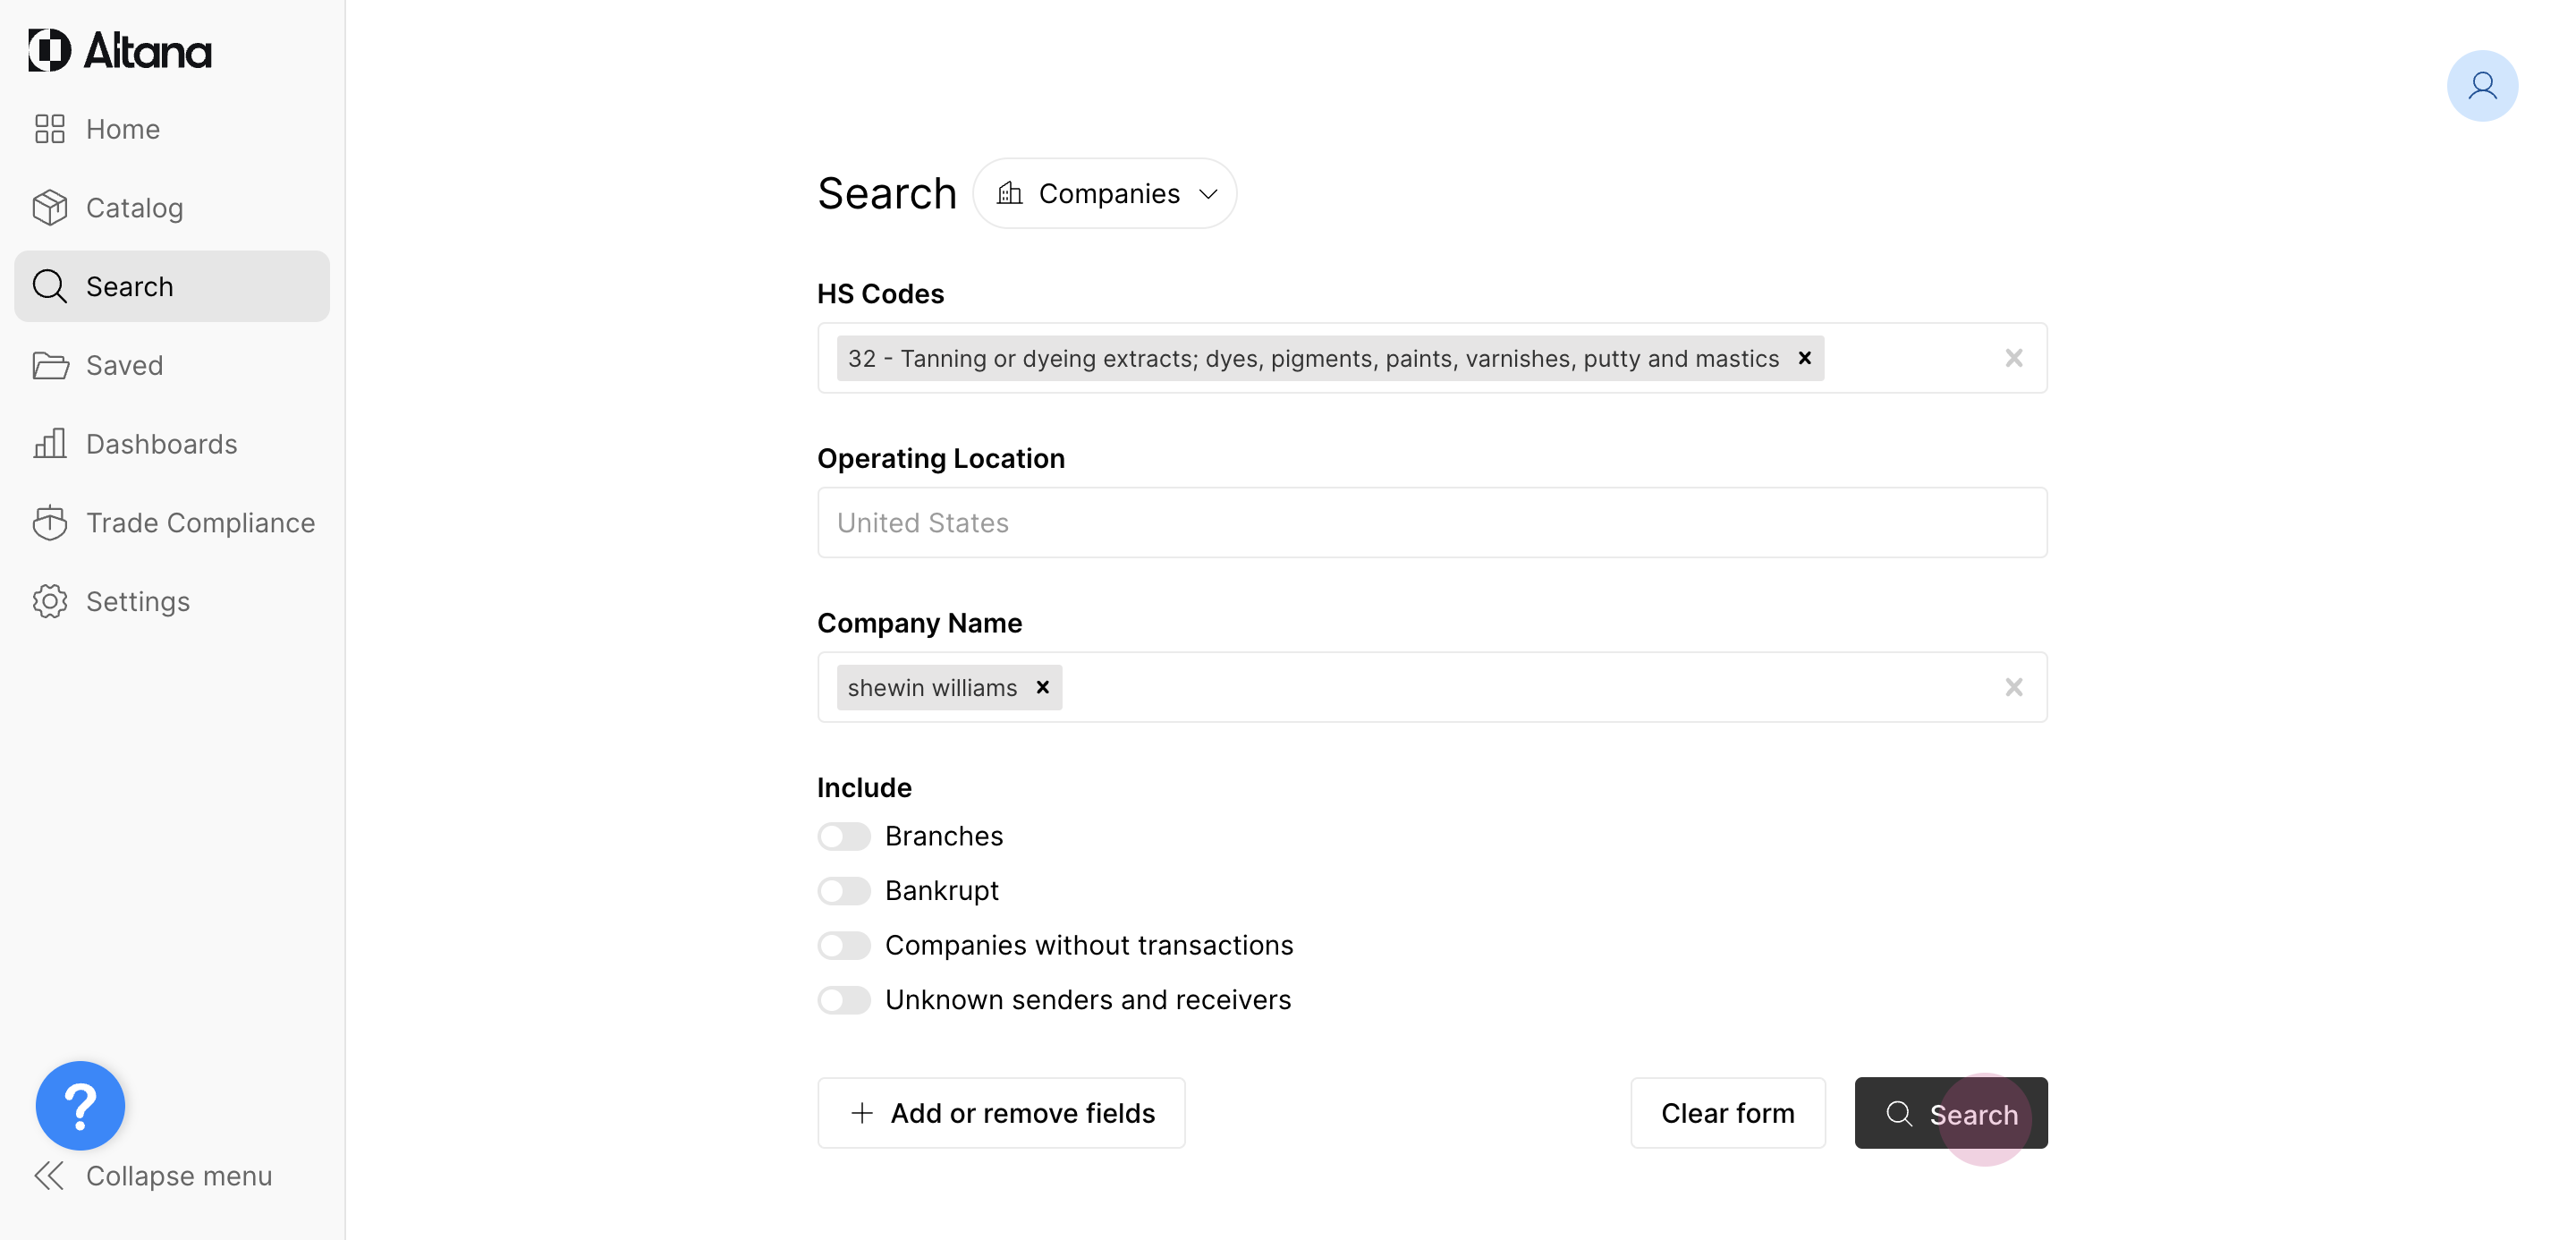Remove the 'shewin williams' company name tag
The image size is (2576, 1240).
click(x=1042, y=687)
